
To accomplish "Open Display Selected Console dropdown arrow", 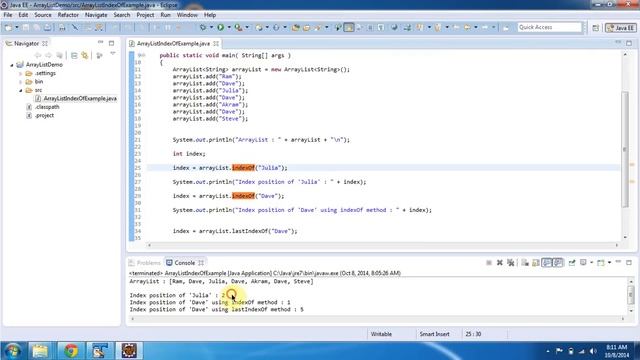I will tap(591, 263).
